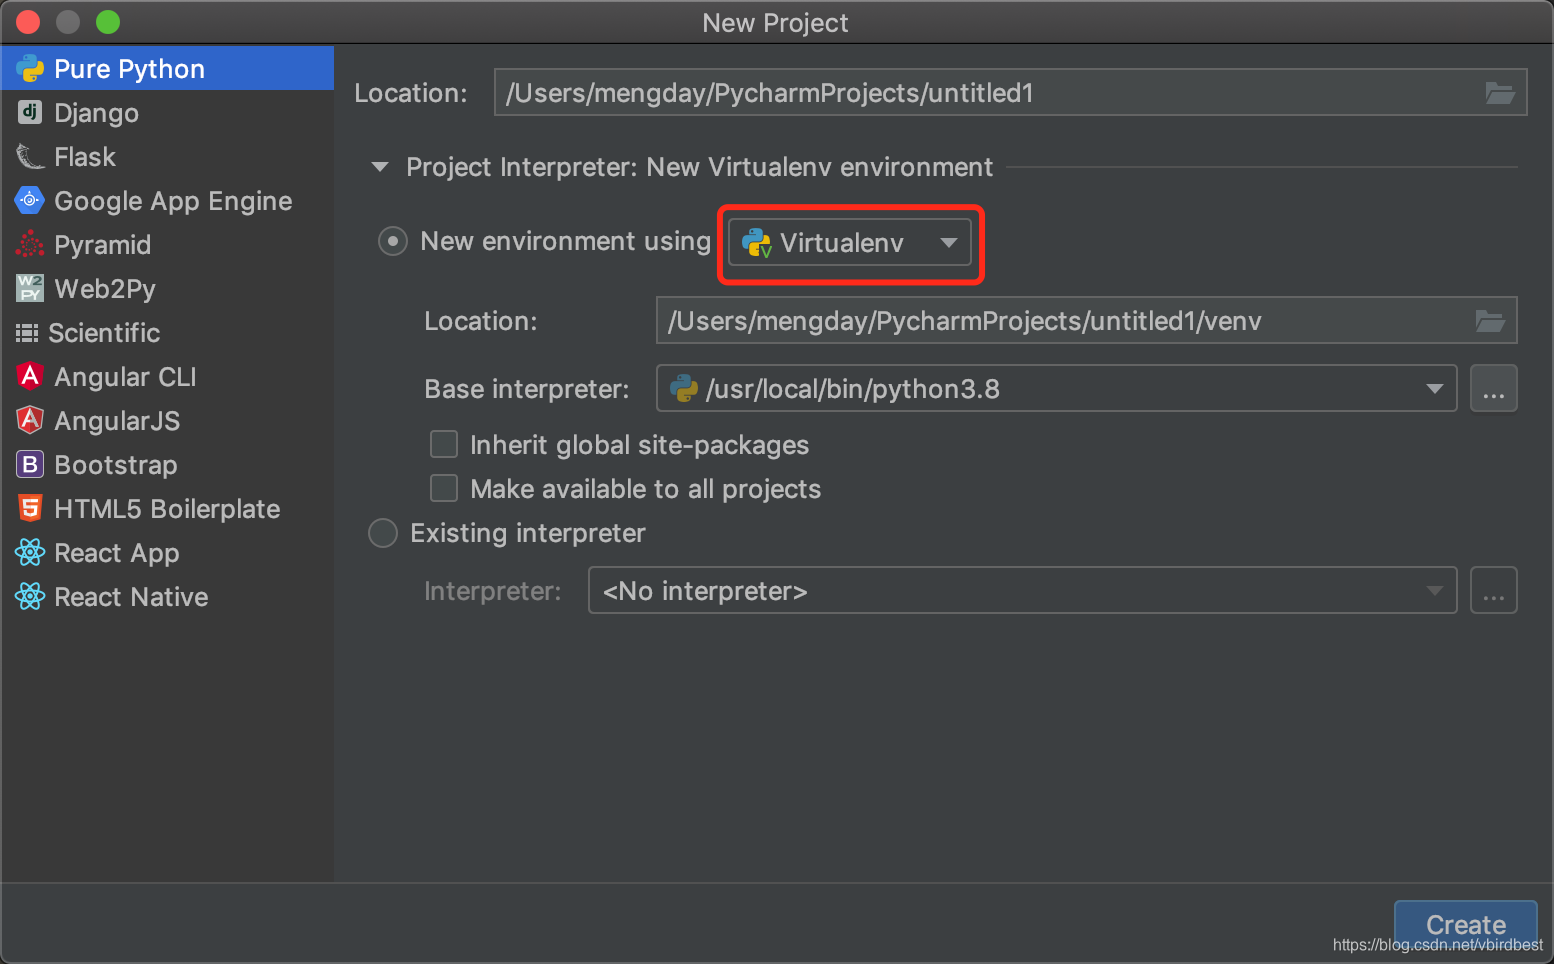Enable Inherit global site-packages
The height and width of the screenshot is (964, 1554).
pos(444,444)
